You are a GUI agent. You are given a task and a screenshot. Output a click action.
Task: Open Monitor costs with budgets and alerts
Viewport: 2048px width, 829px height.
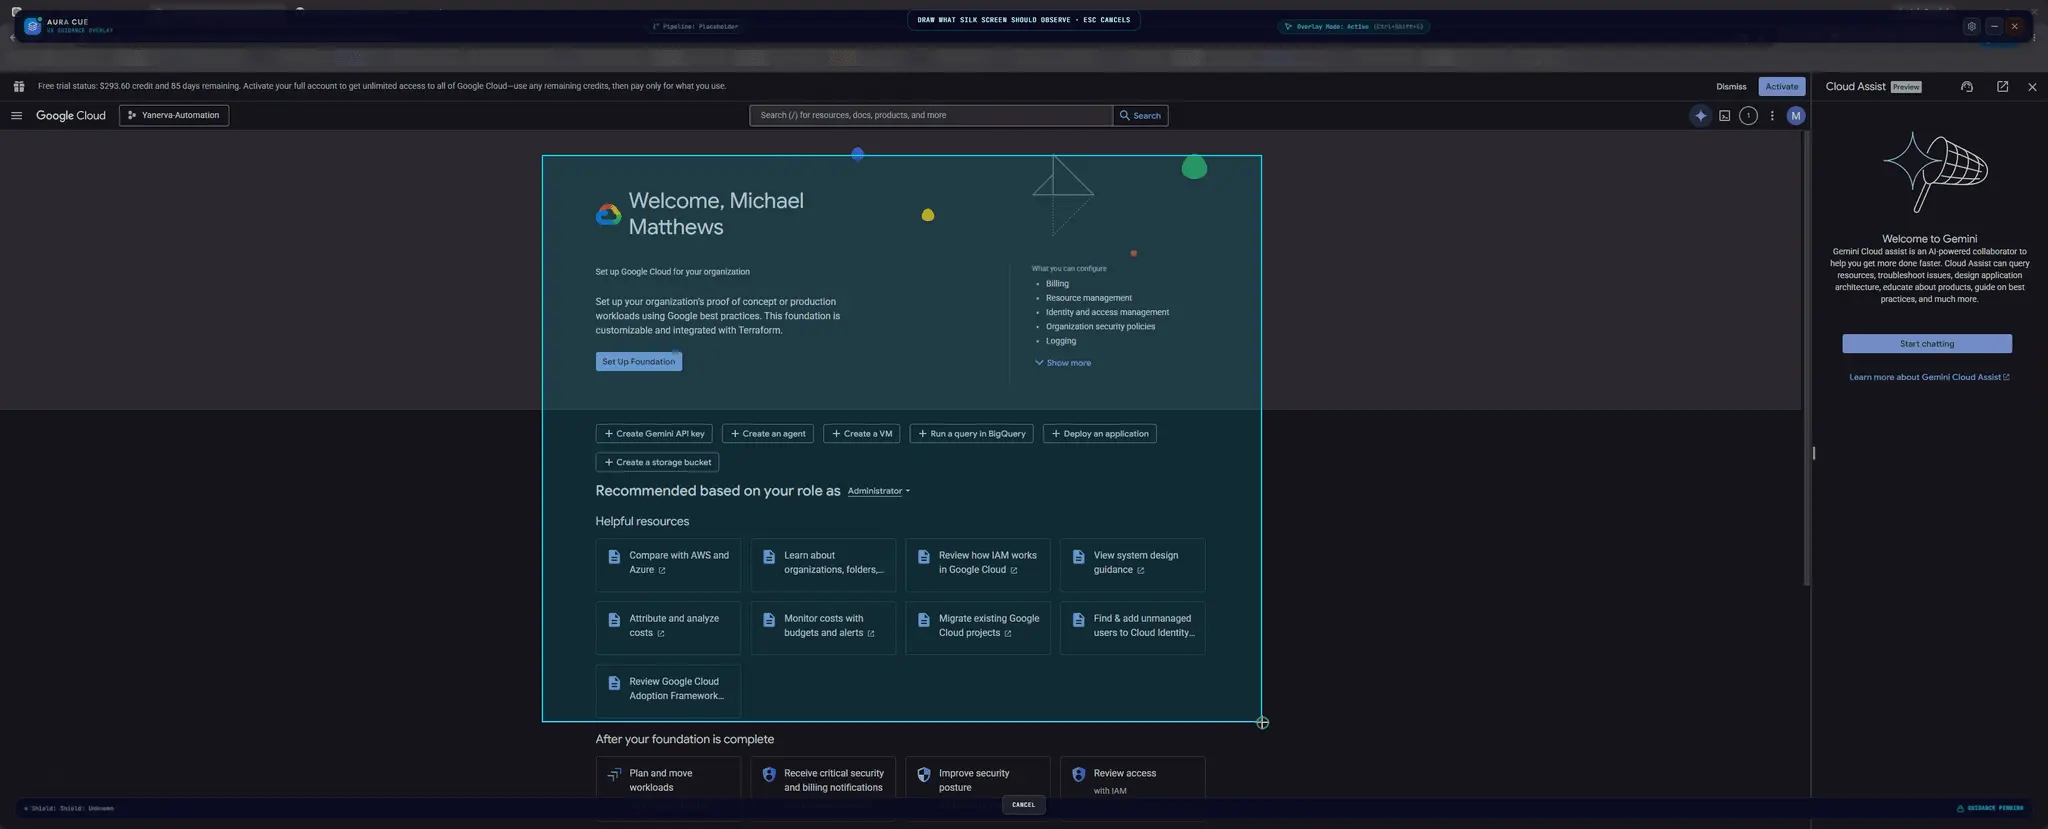(823, 628)
